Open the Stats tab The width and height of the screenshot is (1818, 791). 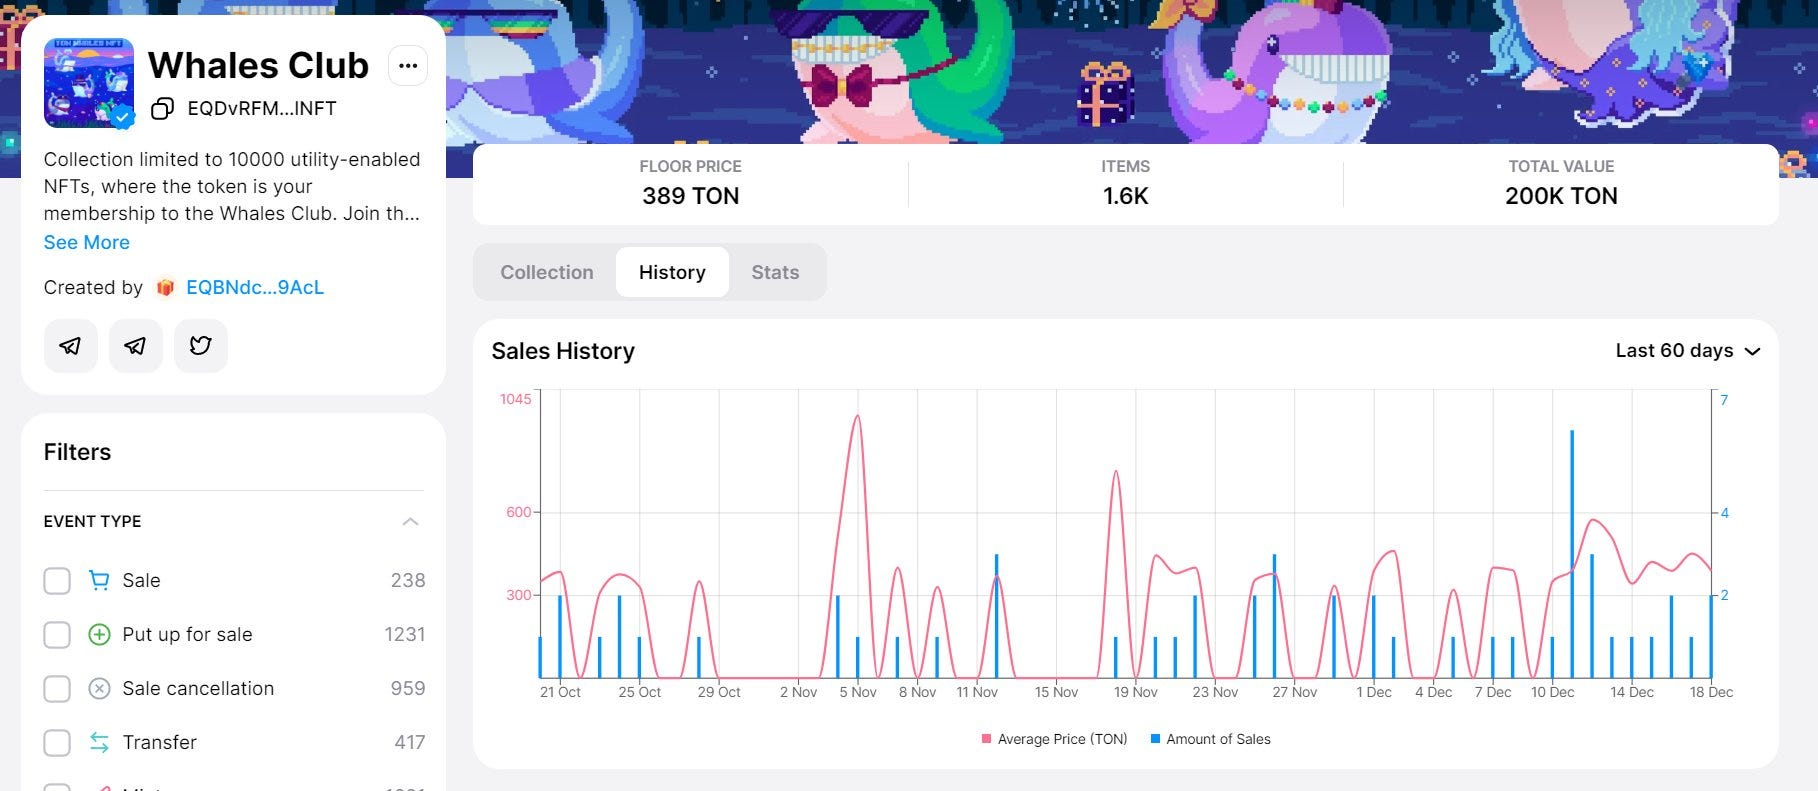tap(776, 272)
